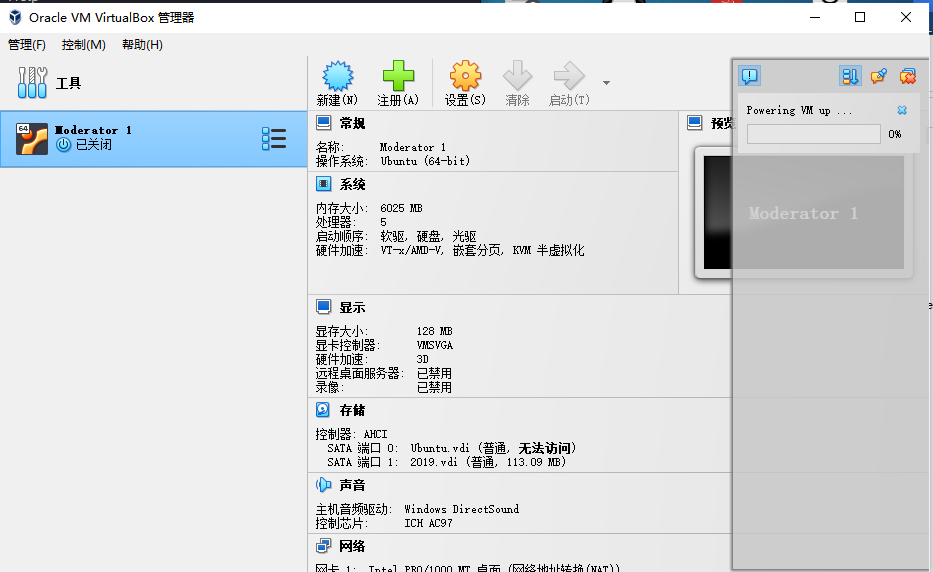
Task: Click the operating system value Ubuntu (64-bit)
Action: (425, 161)
